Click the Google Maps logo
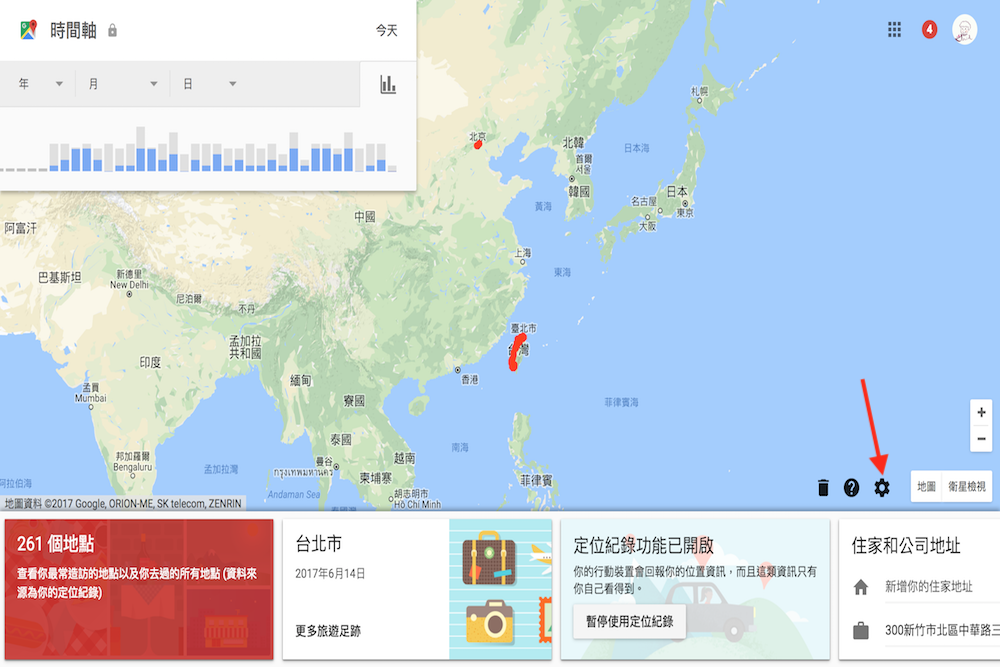 point(27,30)
